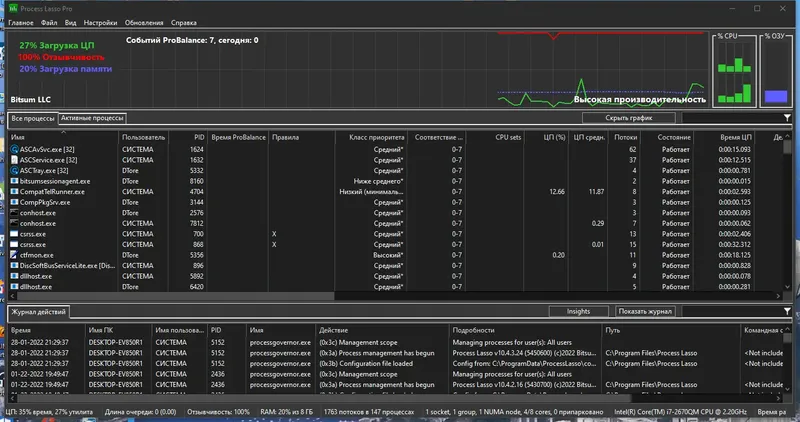Viewport: 800px width, 422px height.
Task: Click right arrow of process list scrollbar
Action: coord(779,296)
